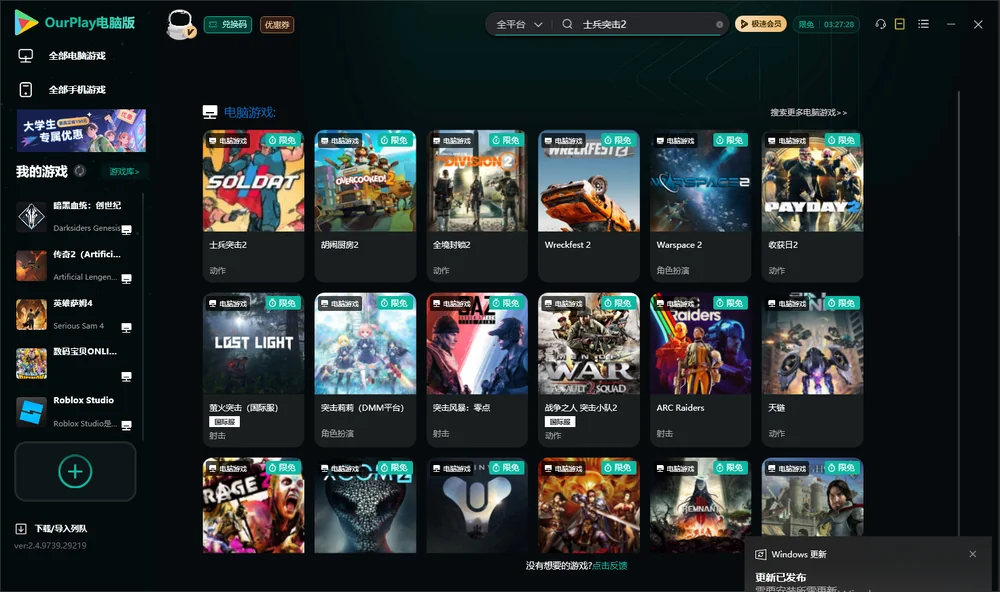
Task: Clear the search text with the x icon
Action: pos(719,25)
